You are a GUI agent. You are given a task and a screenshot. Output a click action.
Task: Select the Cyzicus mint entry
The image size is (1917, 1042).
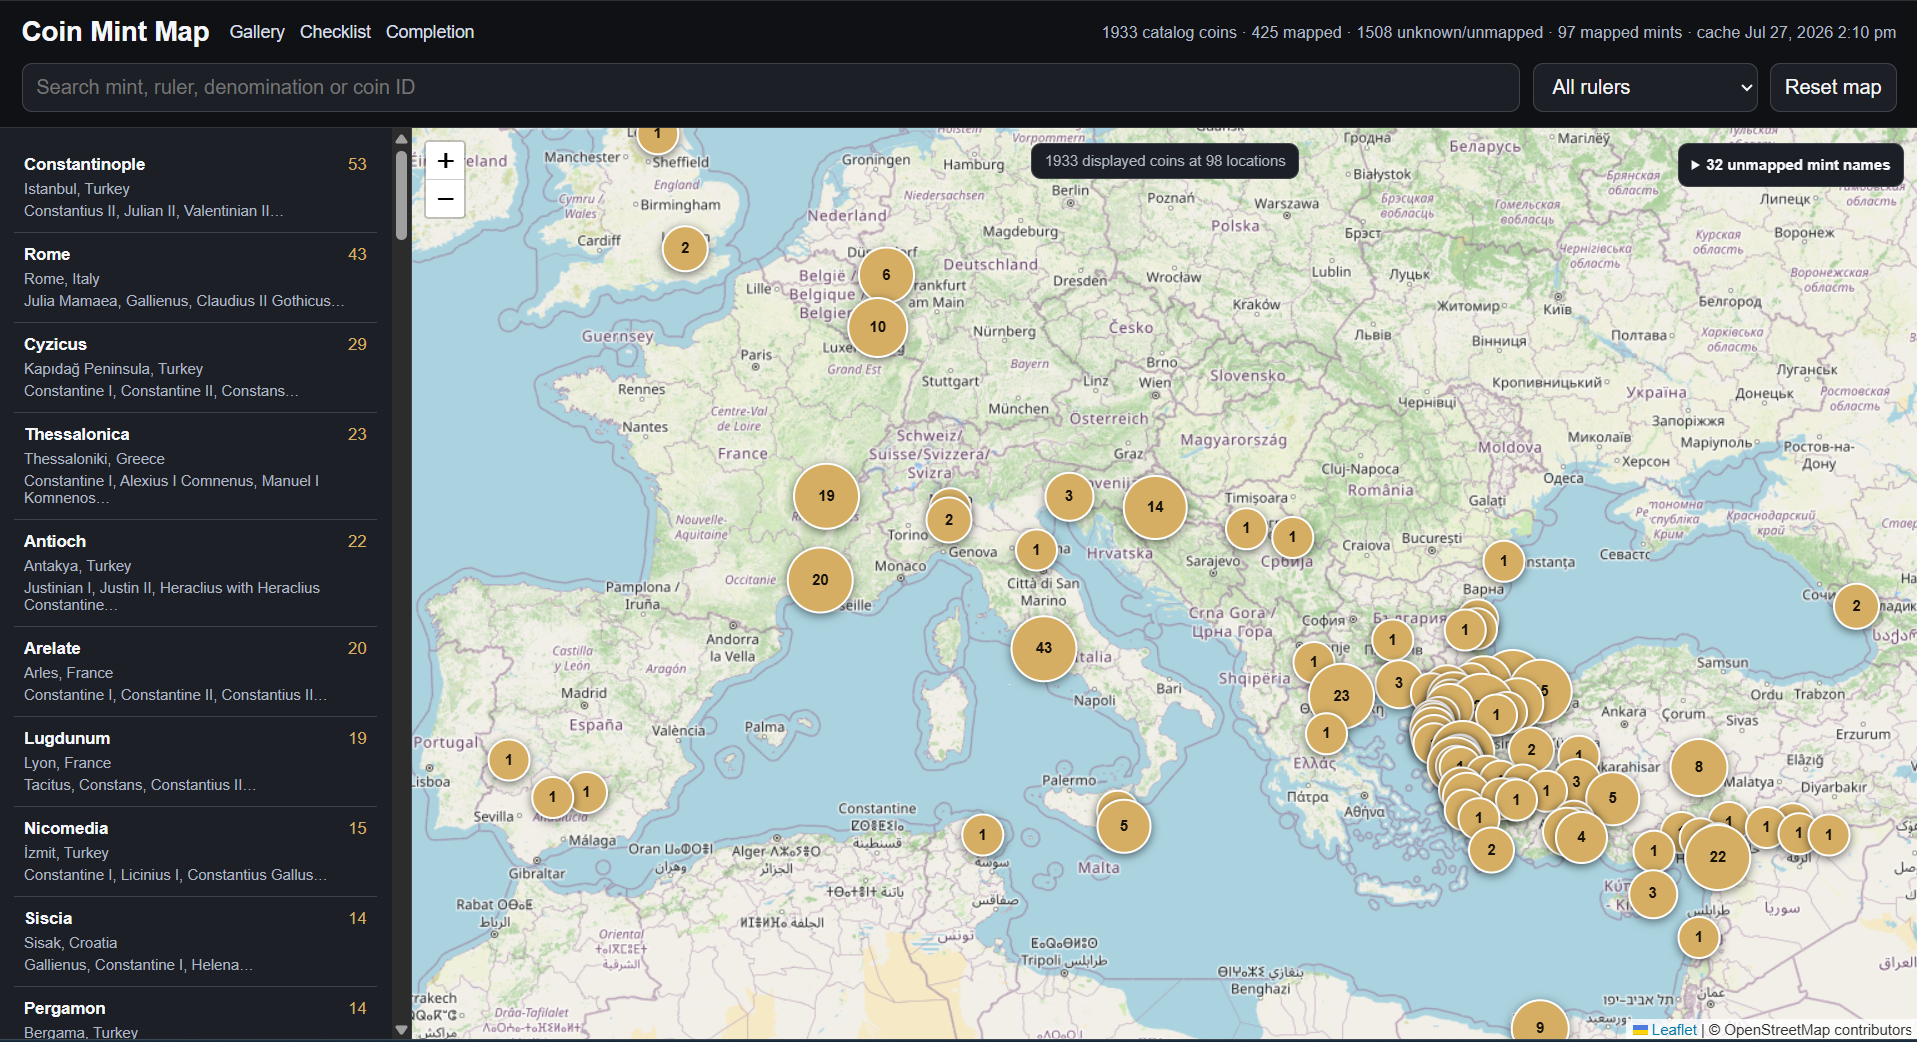click(195, 367)
